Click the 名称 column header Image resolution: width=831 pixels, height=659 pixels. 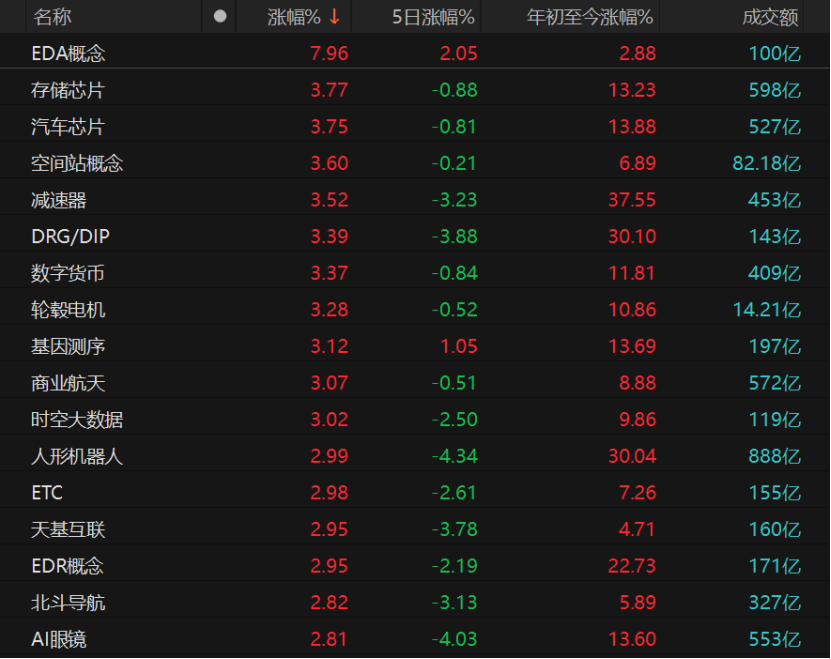(52, 17)
